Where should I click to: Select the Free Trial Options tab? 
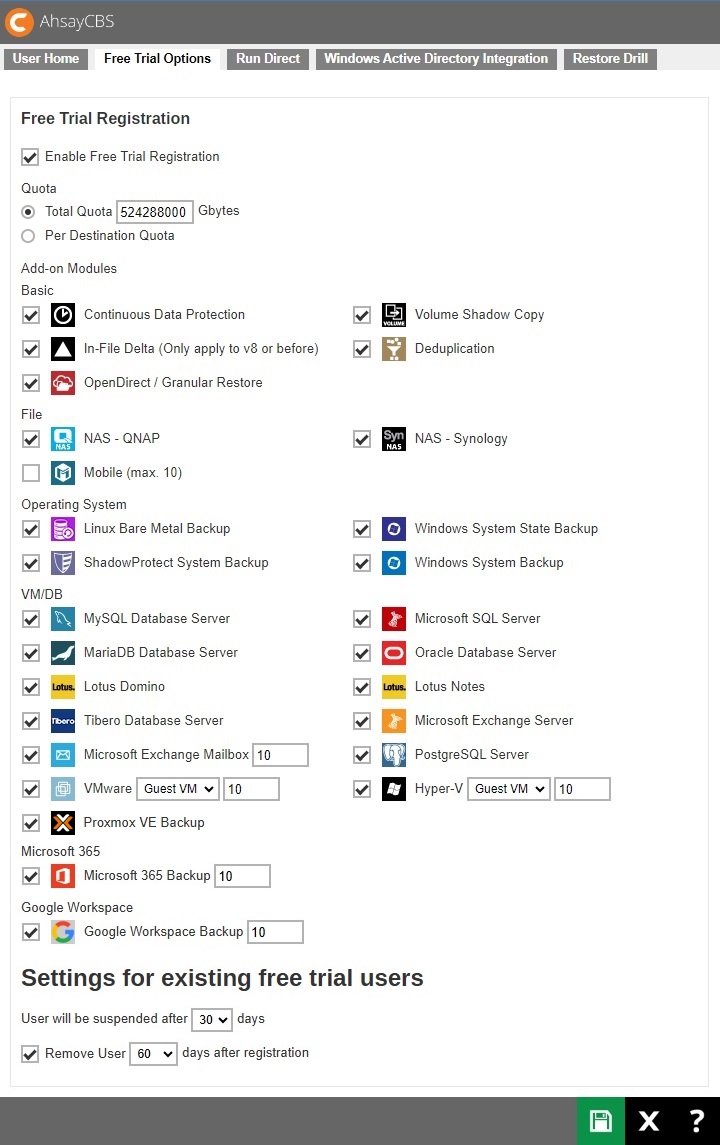[157, 58]
